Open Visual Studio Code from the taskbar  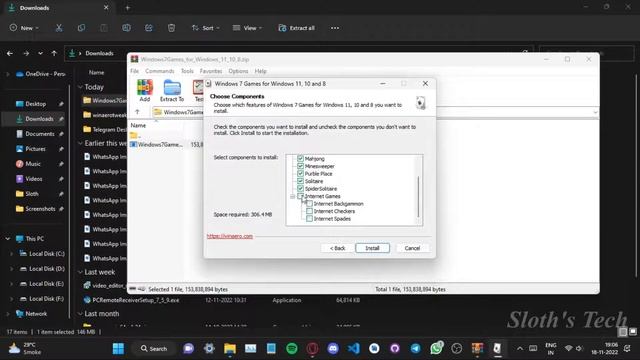(353, 348)
